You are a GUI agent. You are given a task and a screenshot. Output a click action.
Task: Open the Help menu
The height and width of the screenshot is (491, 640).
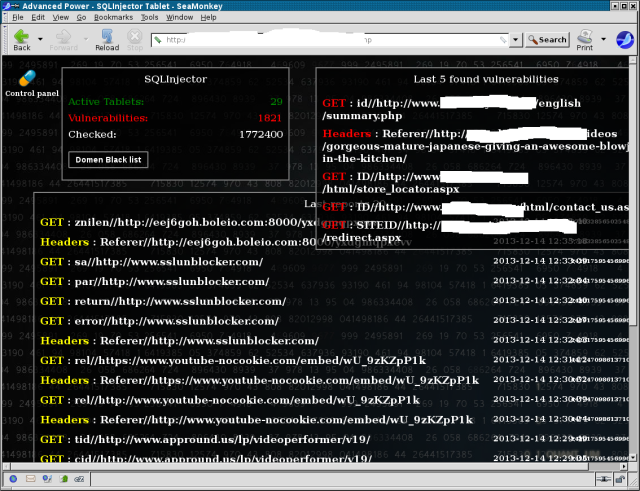(x=208, y=17)
